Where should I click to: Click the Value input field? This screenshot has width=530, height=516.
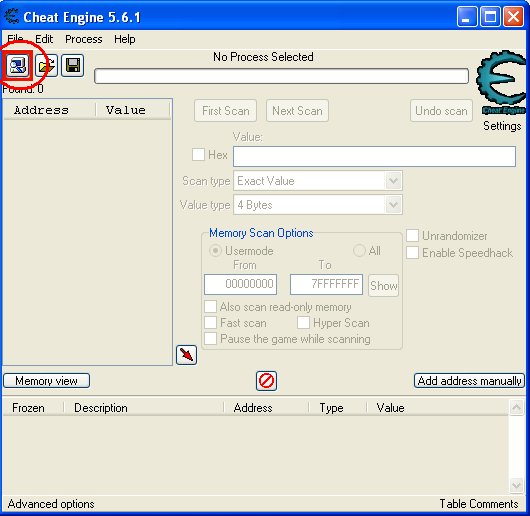click(375, 156)
